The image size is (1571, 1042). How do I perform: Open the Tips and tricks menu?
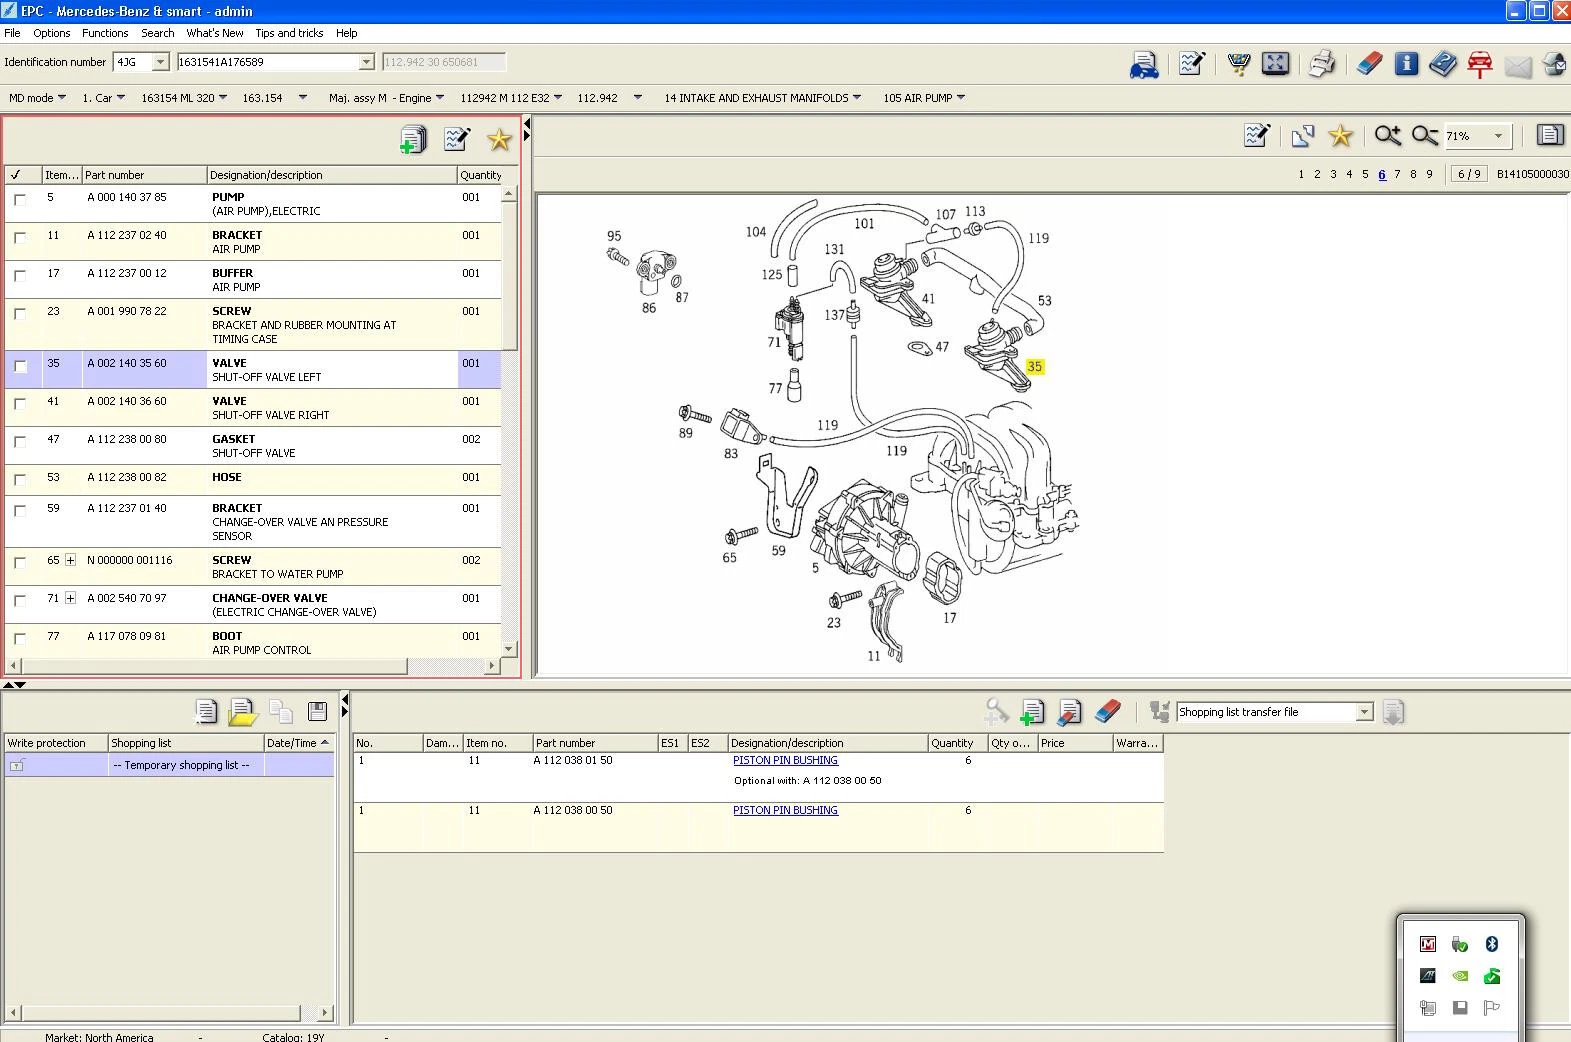(289, 33)
